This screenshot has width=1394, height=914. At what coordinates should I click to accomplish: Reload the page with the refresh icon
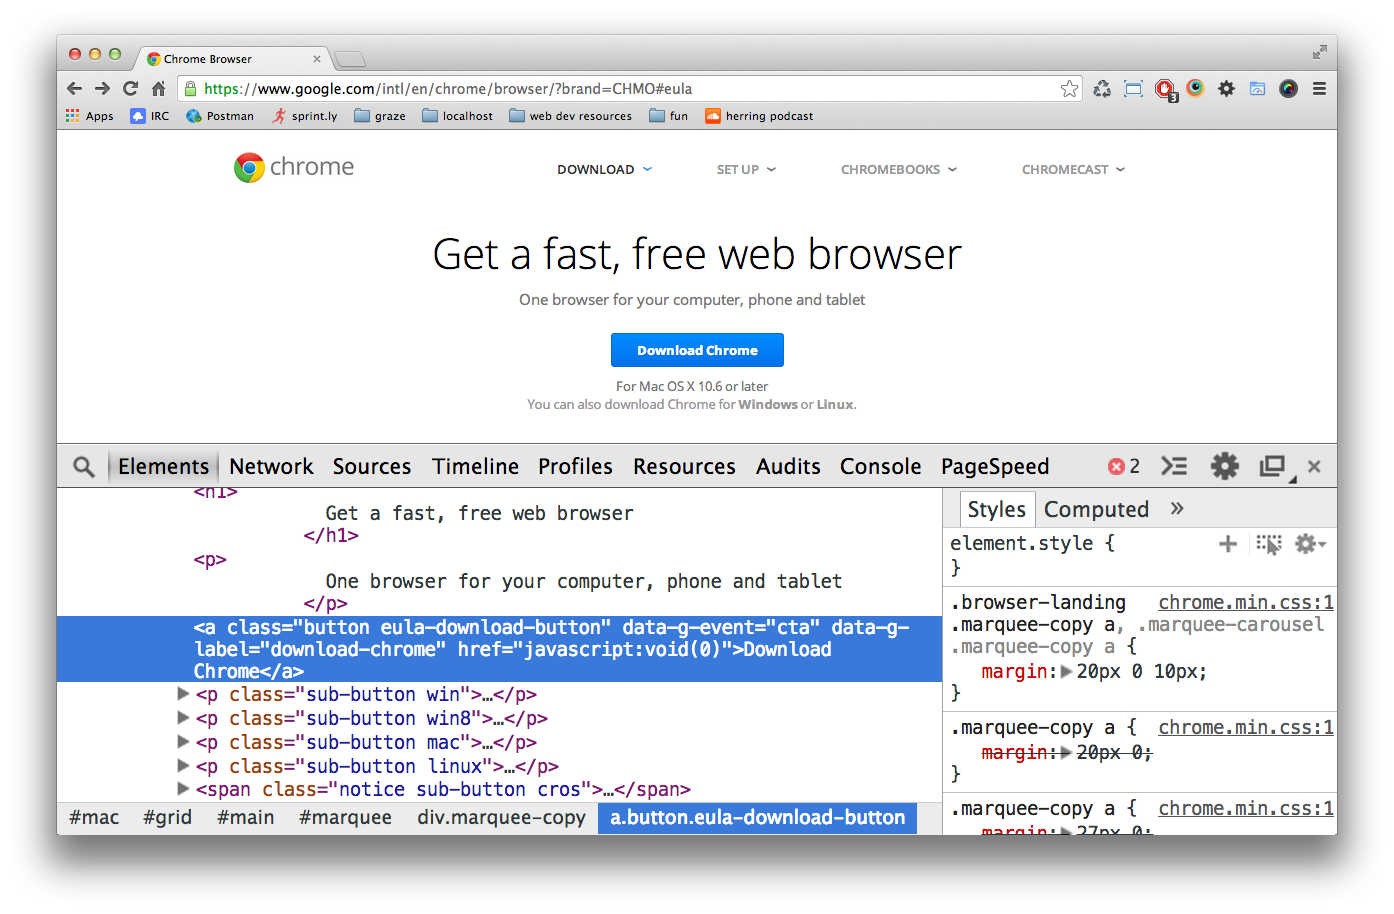click(x=130, y=89)
